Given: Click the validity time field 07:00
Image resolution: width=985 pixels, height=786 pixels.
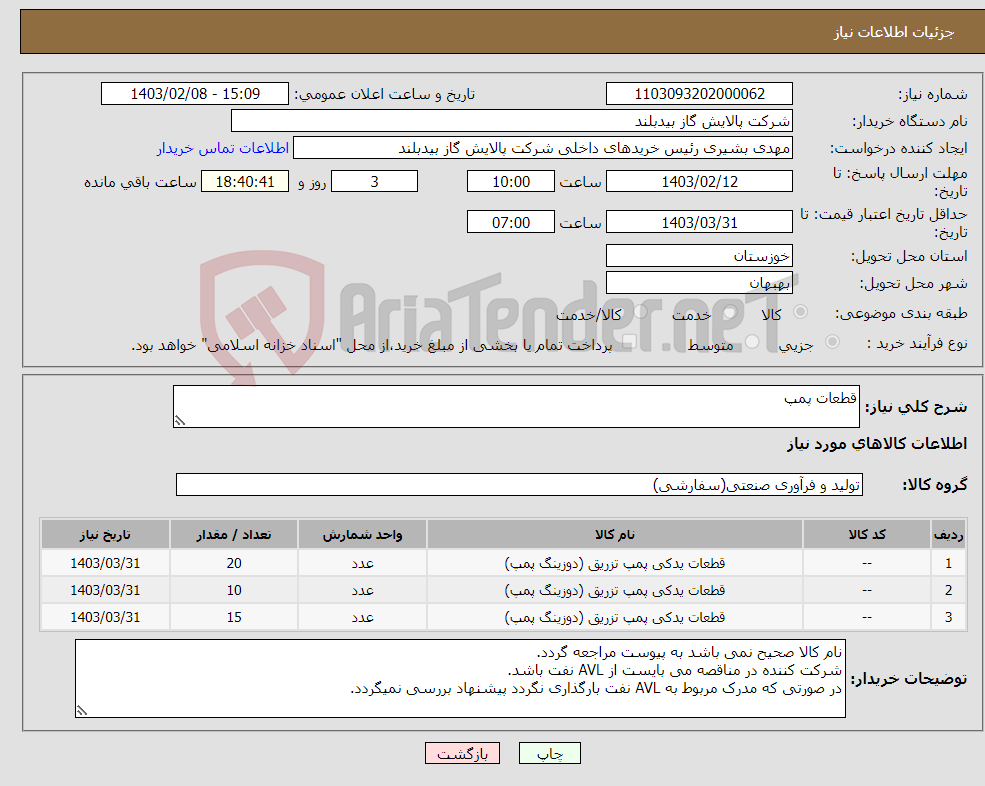Looking at the screenshot, I should (511, 222).
